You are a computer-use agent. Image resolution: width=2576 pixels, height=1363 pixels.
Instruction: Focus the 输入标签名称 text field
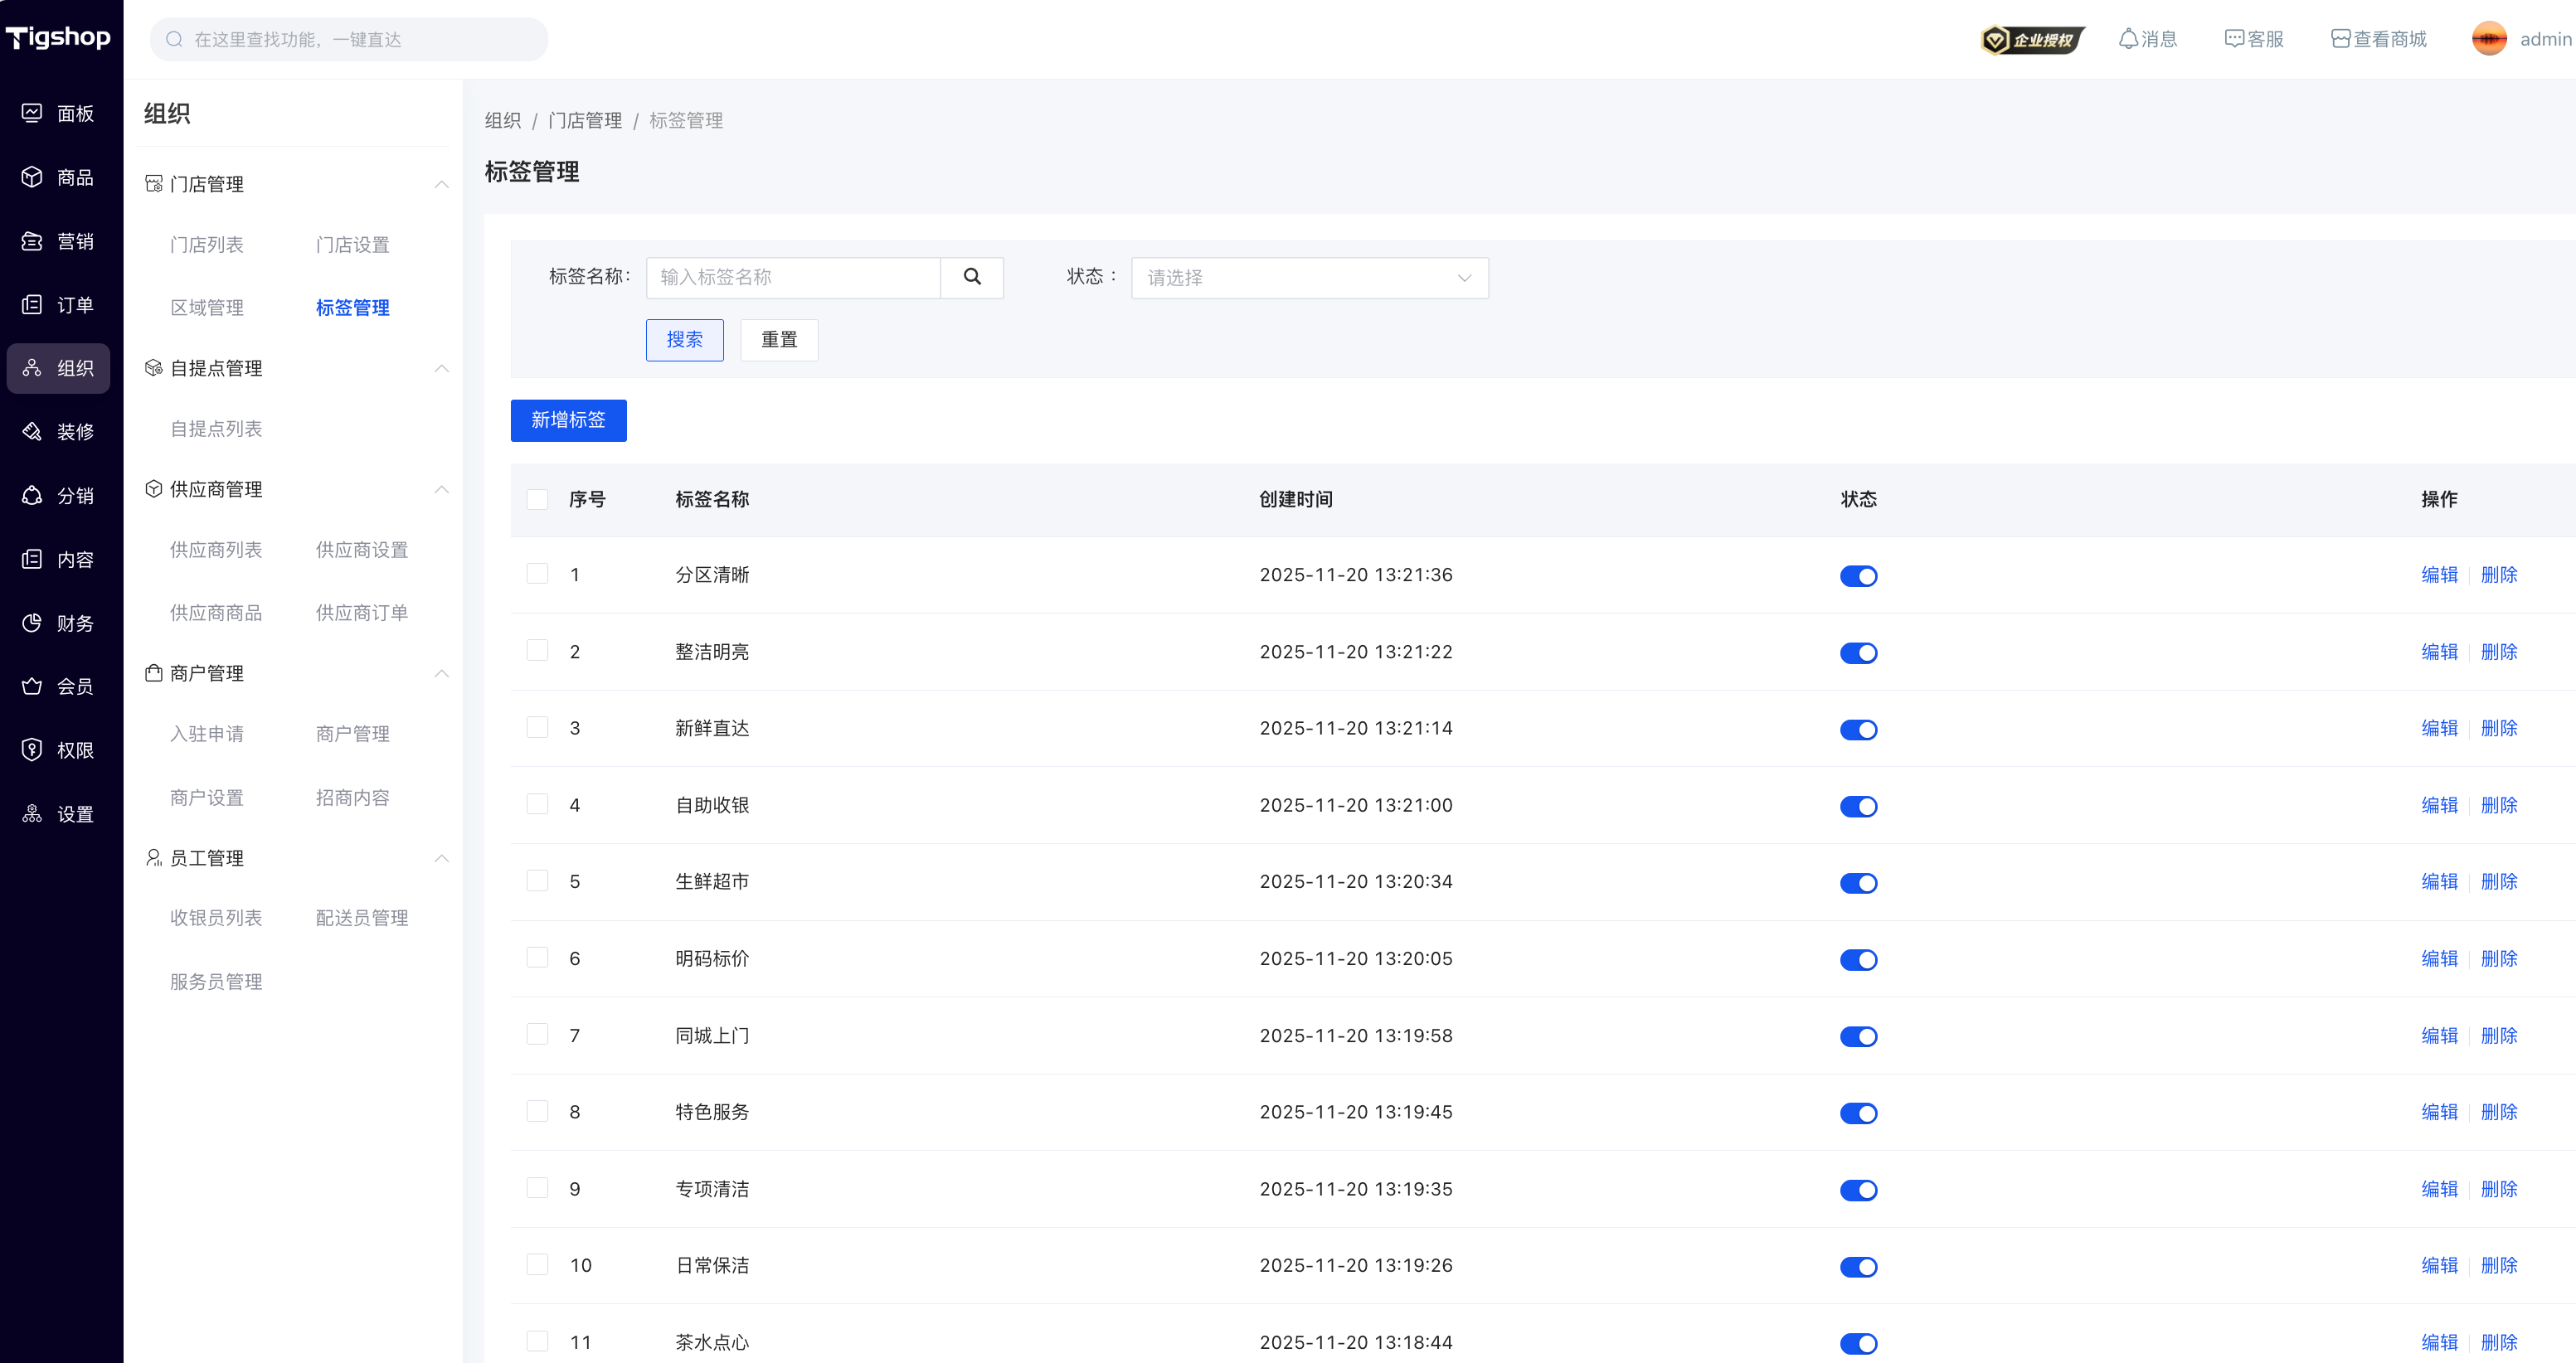(x=793, y=277)
